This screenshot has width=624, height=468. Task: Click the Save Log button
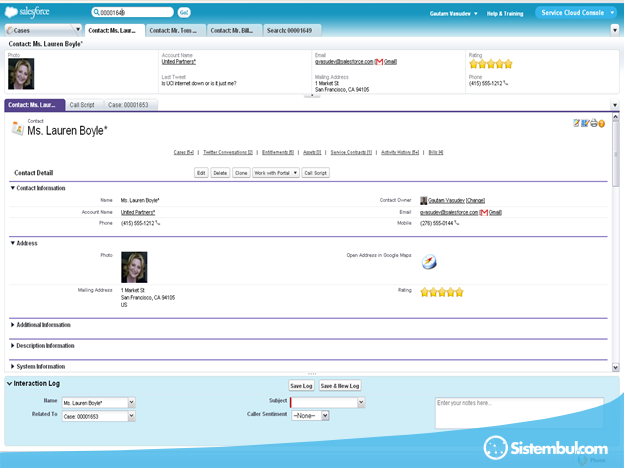tap(301, 386)
